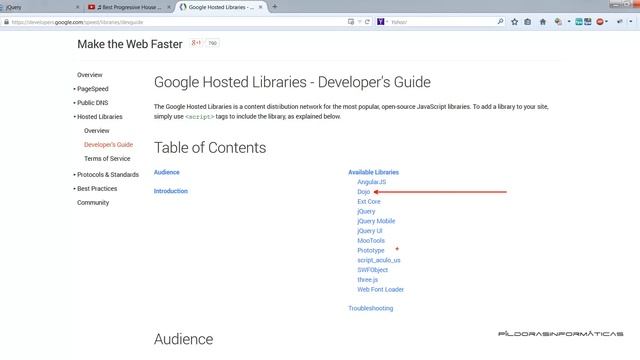Expand the Best Practices sidebar section
The image size is (640, 360).
click(97, 189)
